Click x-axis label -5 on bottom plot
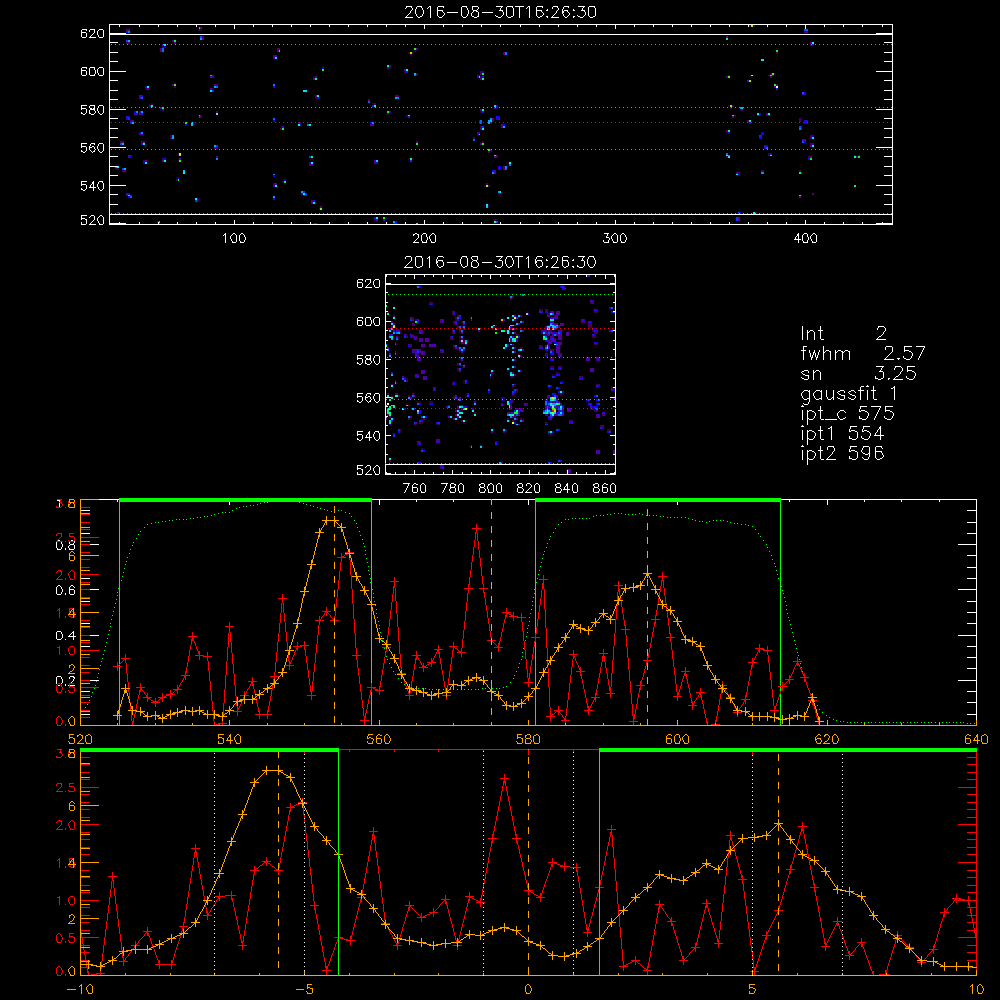1000x1000 pixels. tap(304, 989)
